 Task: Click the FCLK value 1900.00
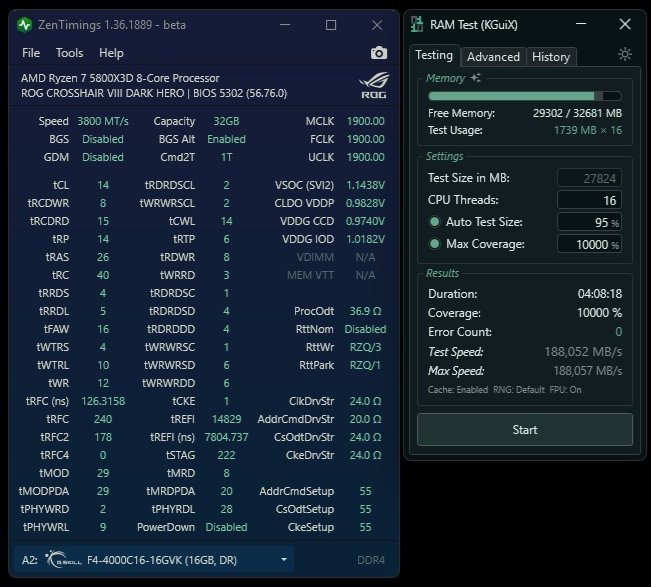pos(365,139)
